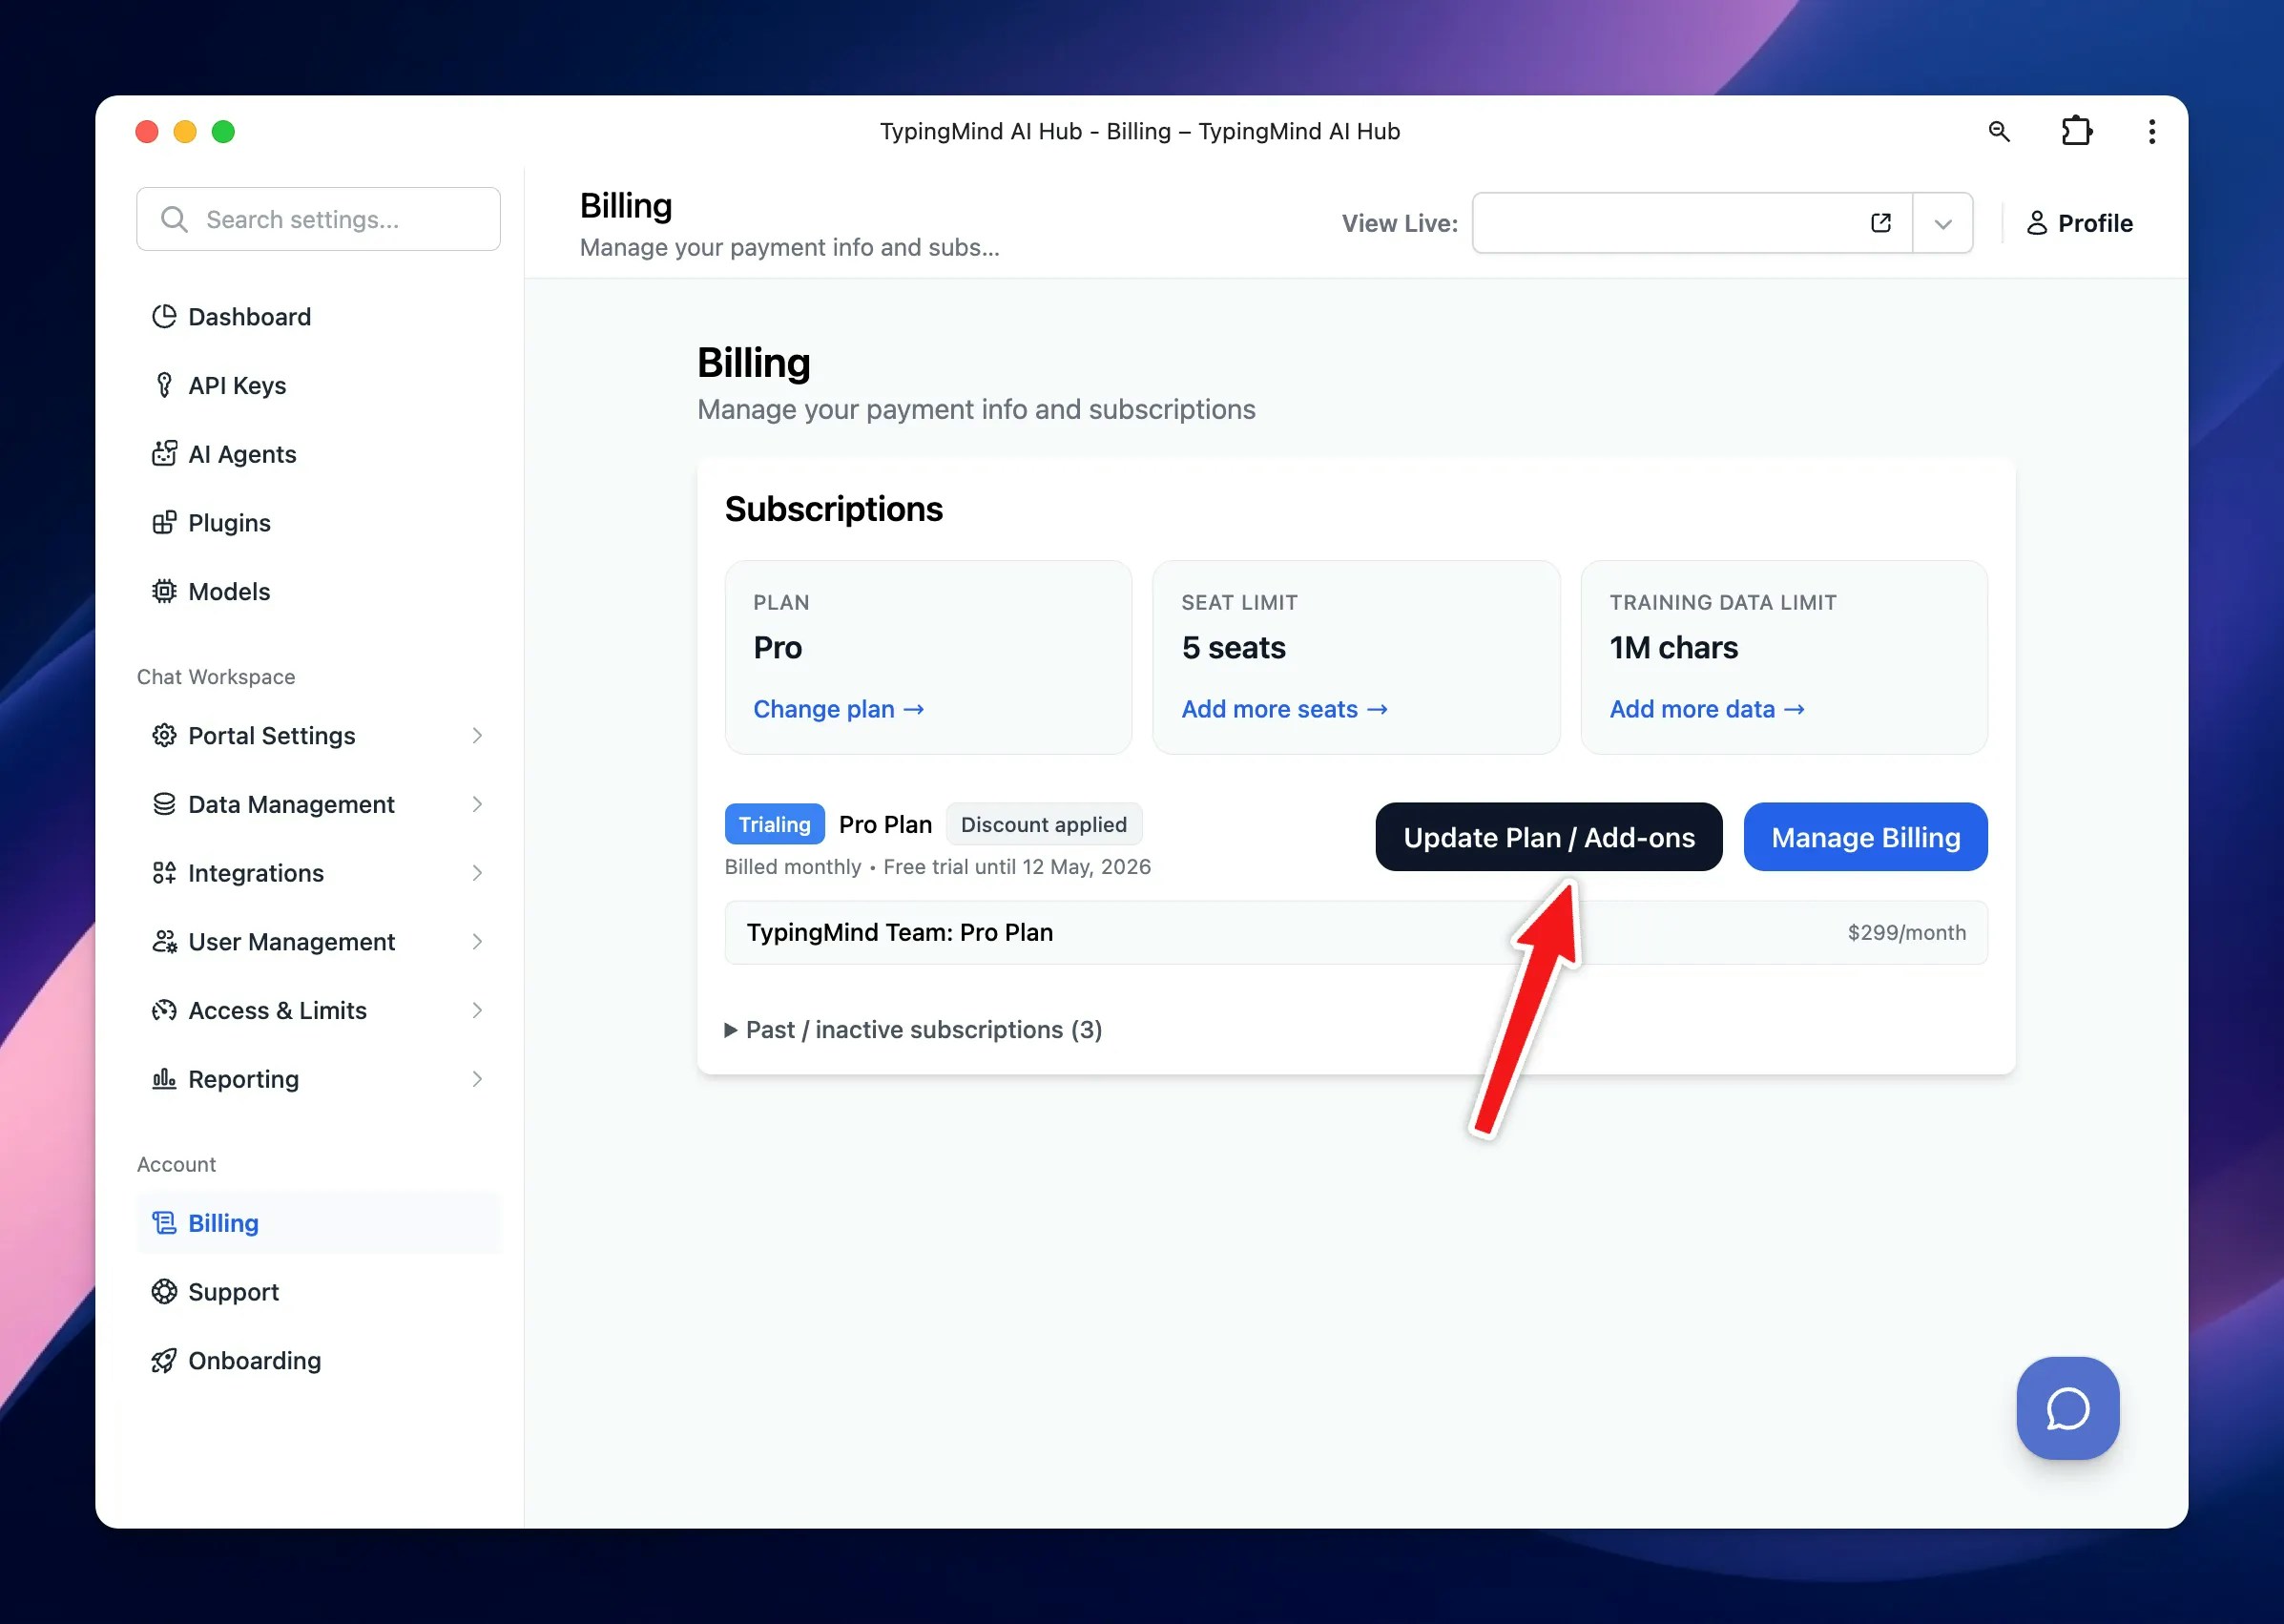
Task: Open API Keys settings page
Action: [319, 386]
